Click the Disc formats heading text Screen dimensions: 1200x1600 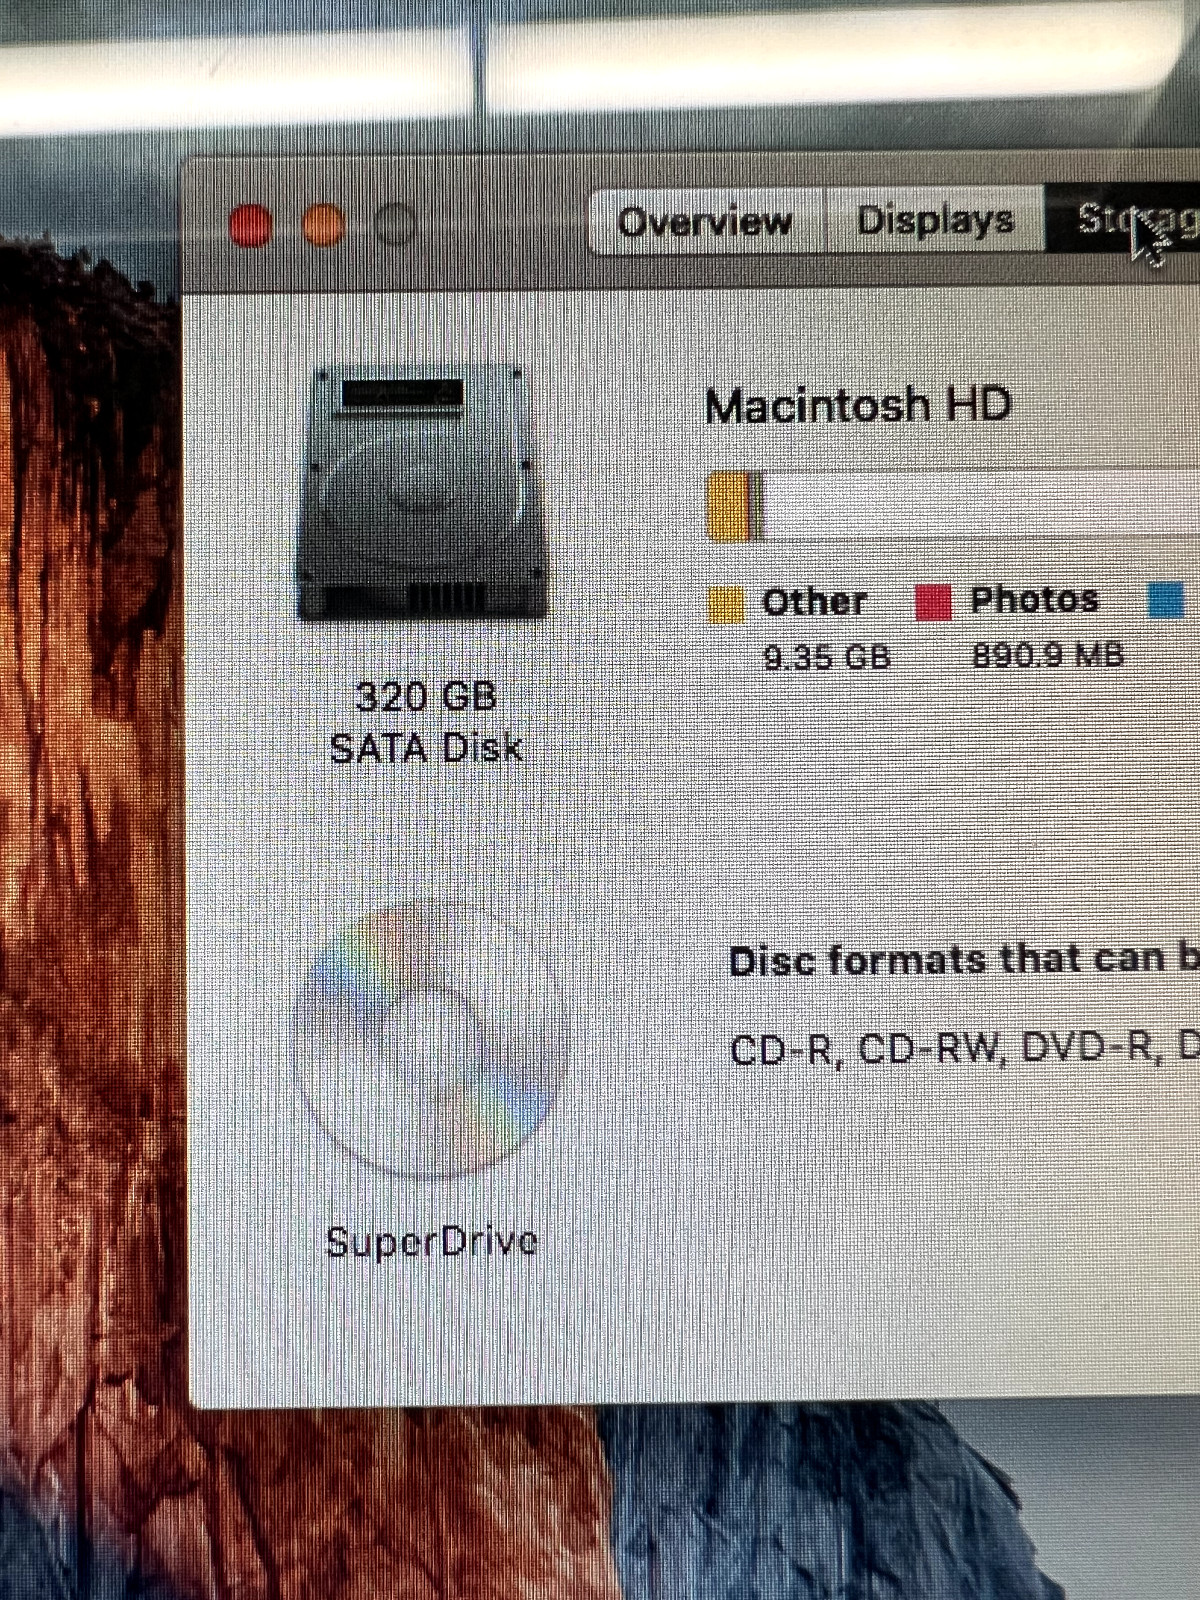tap(964, 960)
